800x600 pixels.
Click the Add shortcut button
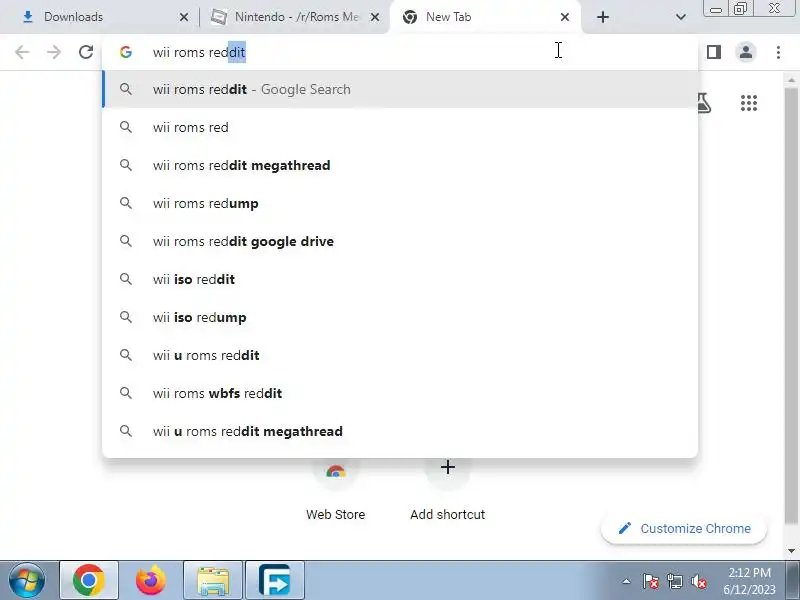click(x=447, y=492)
